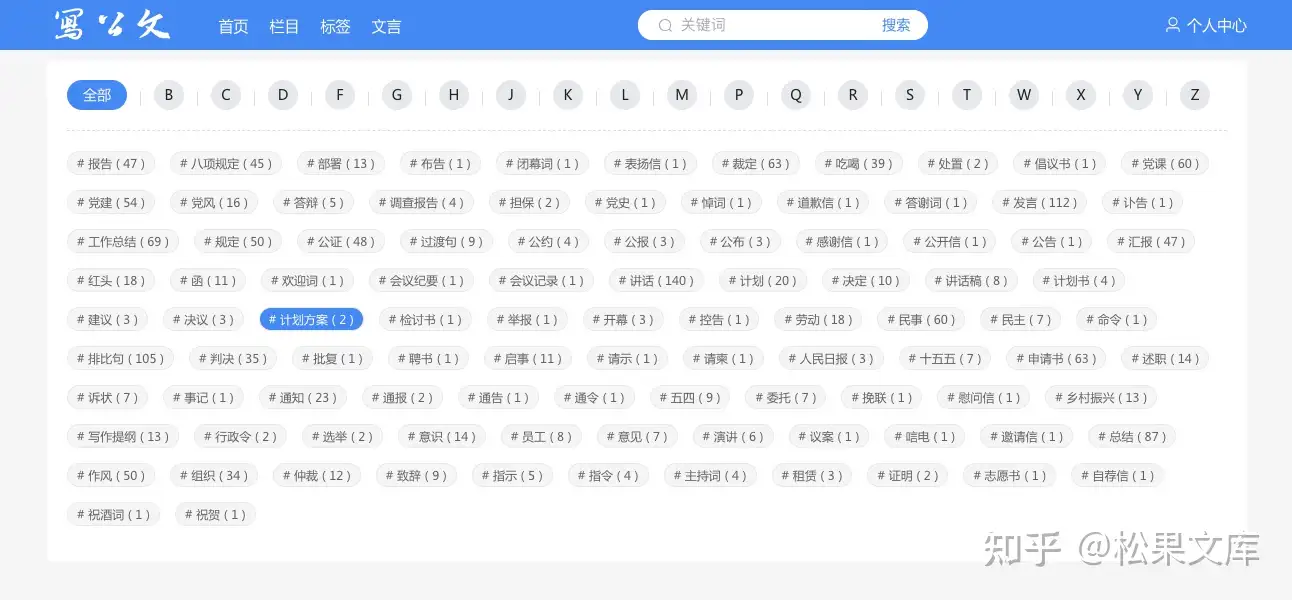Filter tags by letter M
This screenshot has width=1292, height=600.
tap(682, 95)
